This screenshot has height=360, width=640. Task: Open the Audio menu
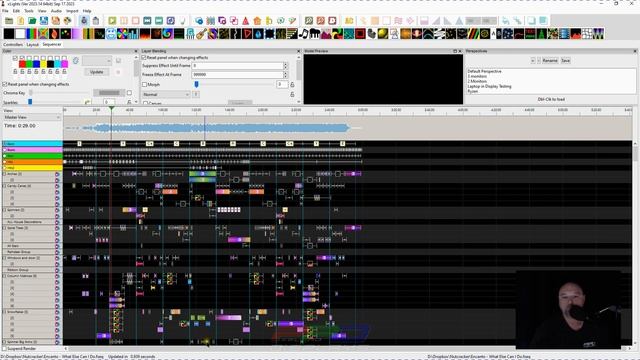point(56,11)
